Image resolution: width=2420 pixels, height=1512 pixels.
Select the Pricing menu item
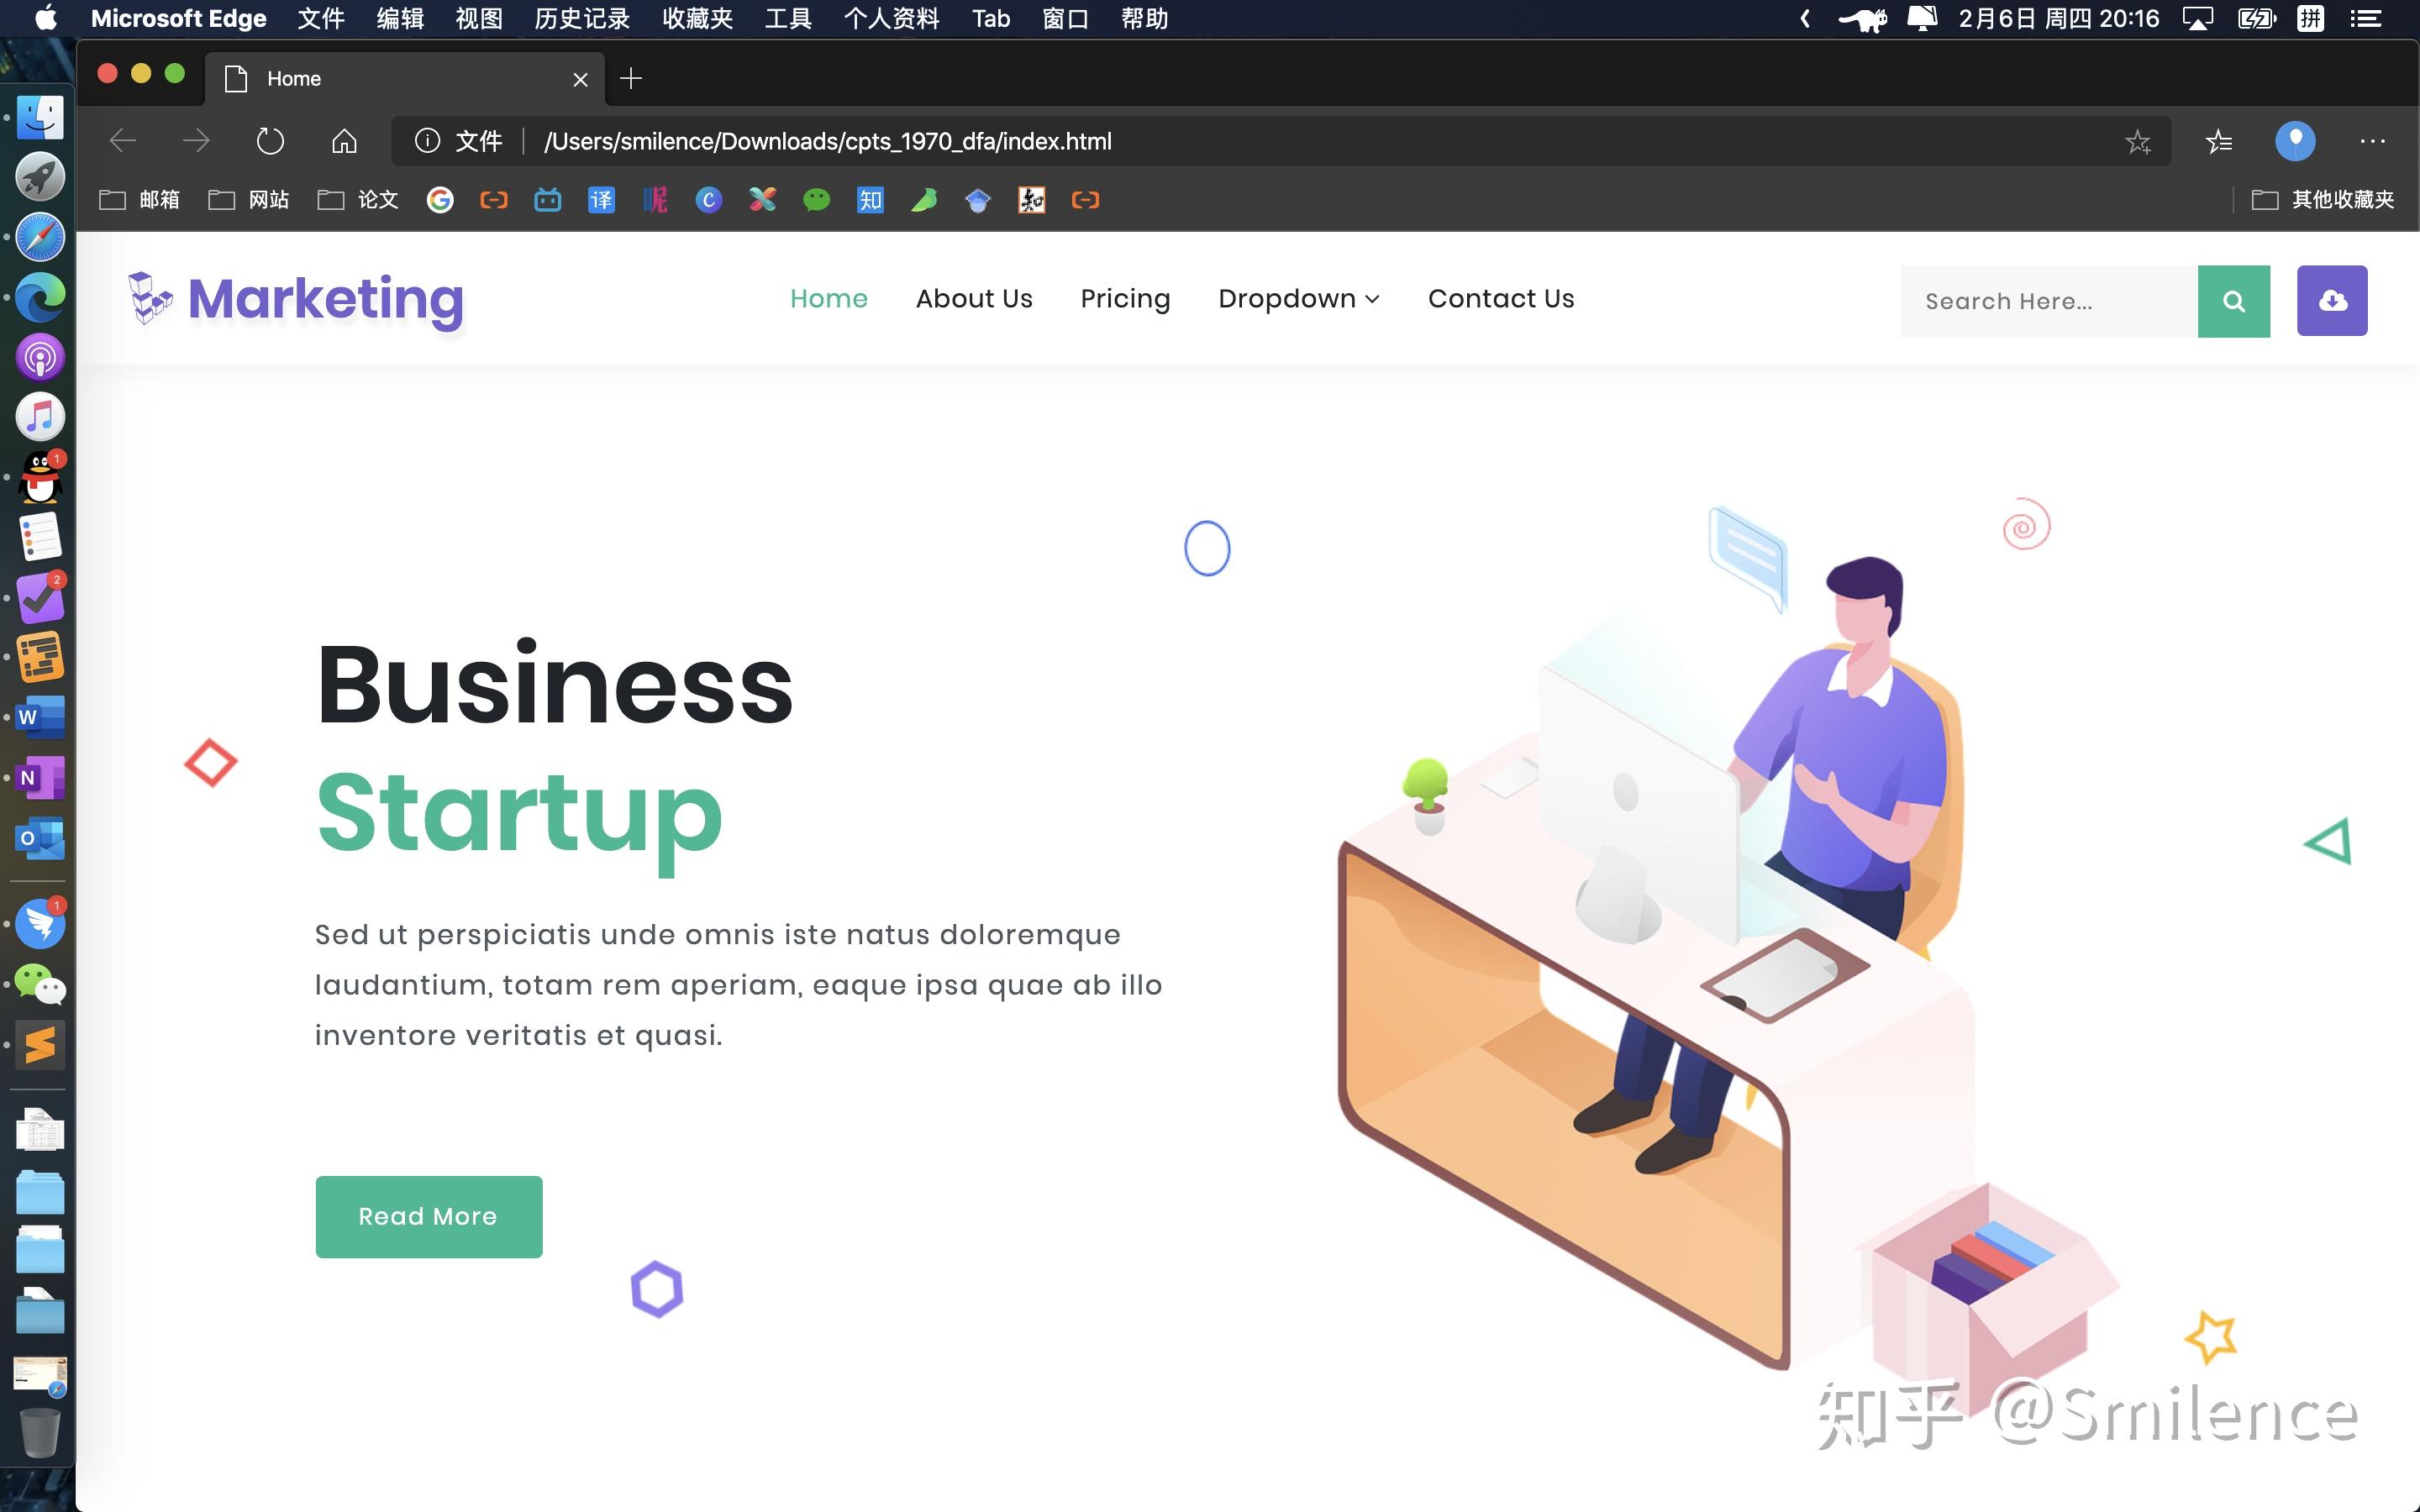[x=1123, y=298]
